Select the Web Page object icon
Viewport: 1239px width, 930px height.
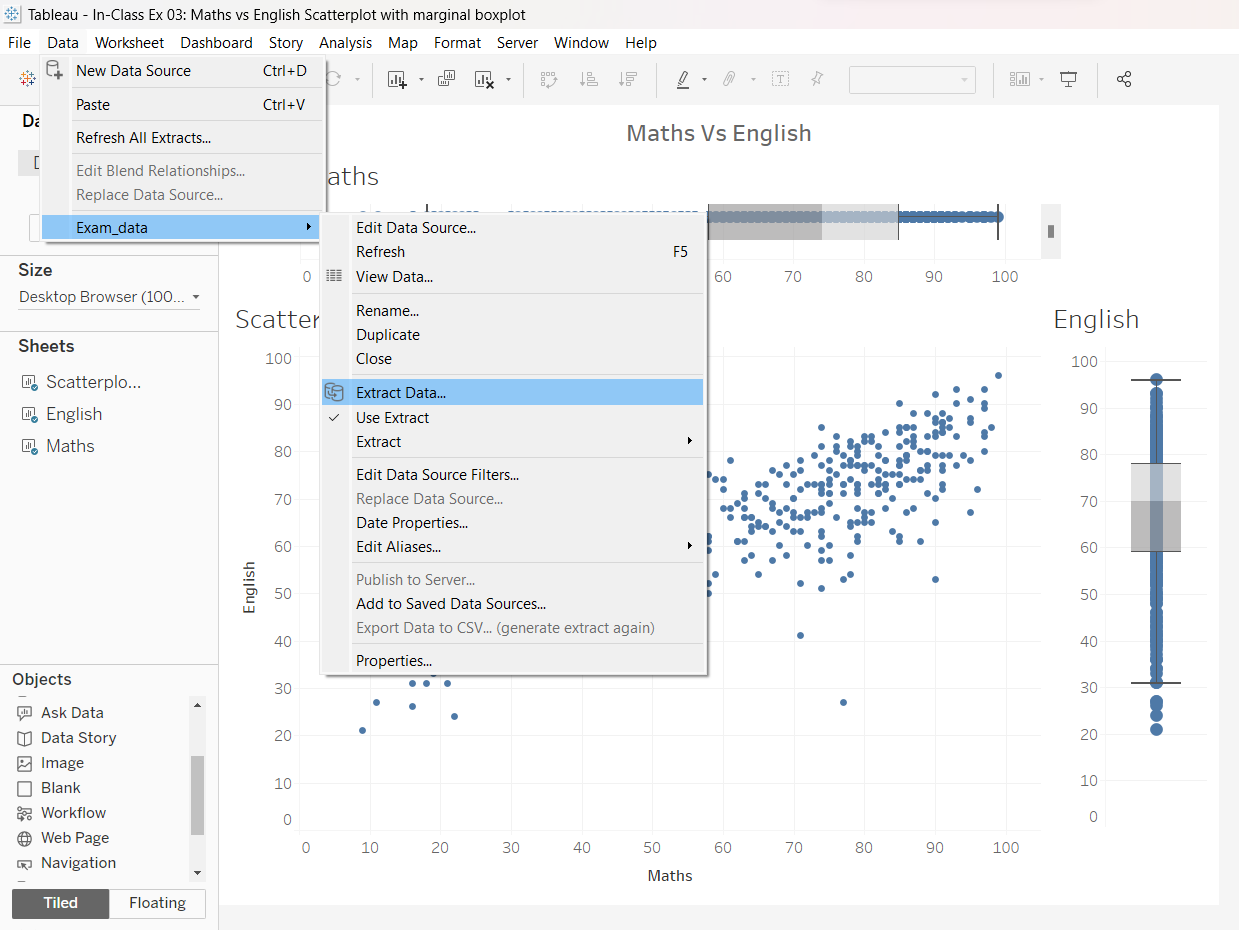(x=25, y=838)
